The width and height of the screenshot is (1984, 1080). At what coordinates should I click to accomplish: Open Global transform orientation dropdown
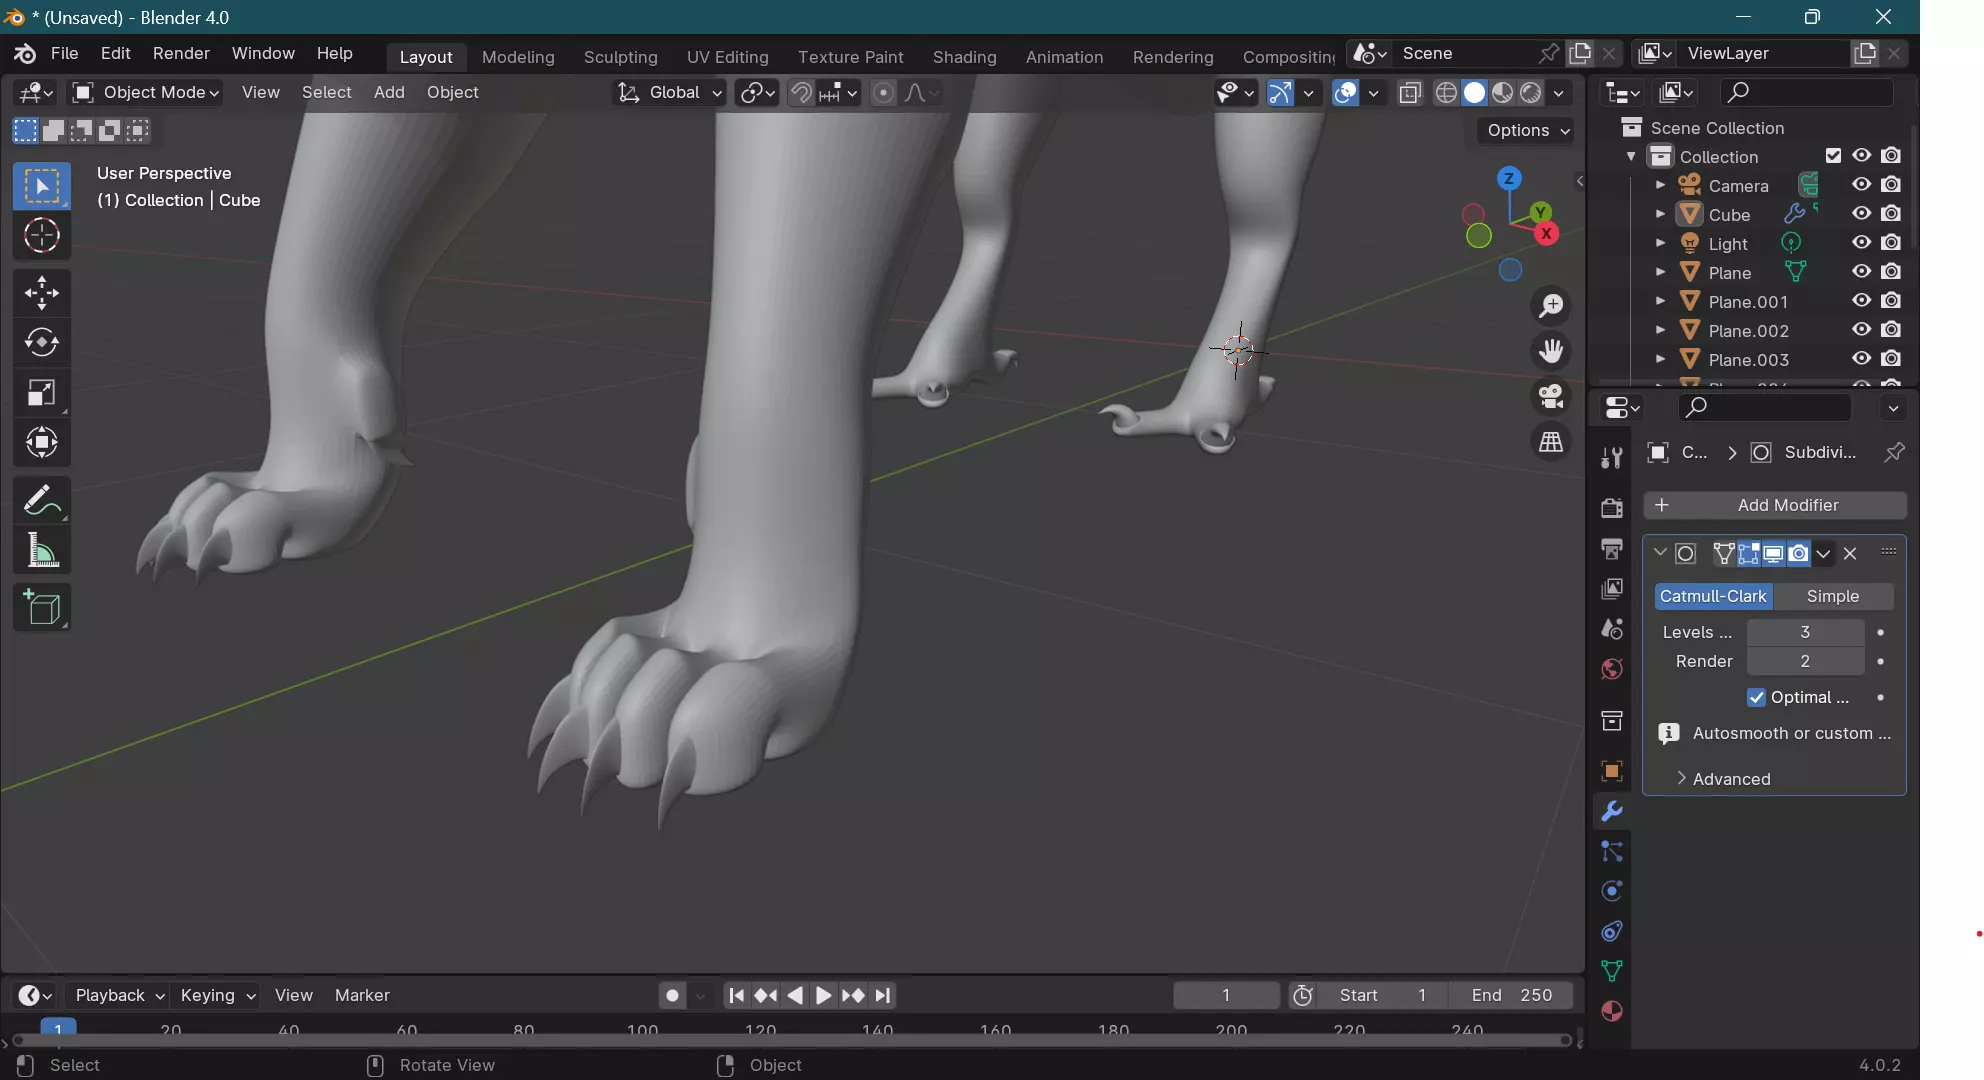tap(669, 93)
